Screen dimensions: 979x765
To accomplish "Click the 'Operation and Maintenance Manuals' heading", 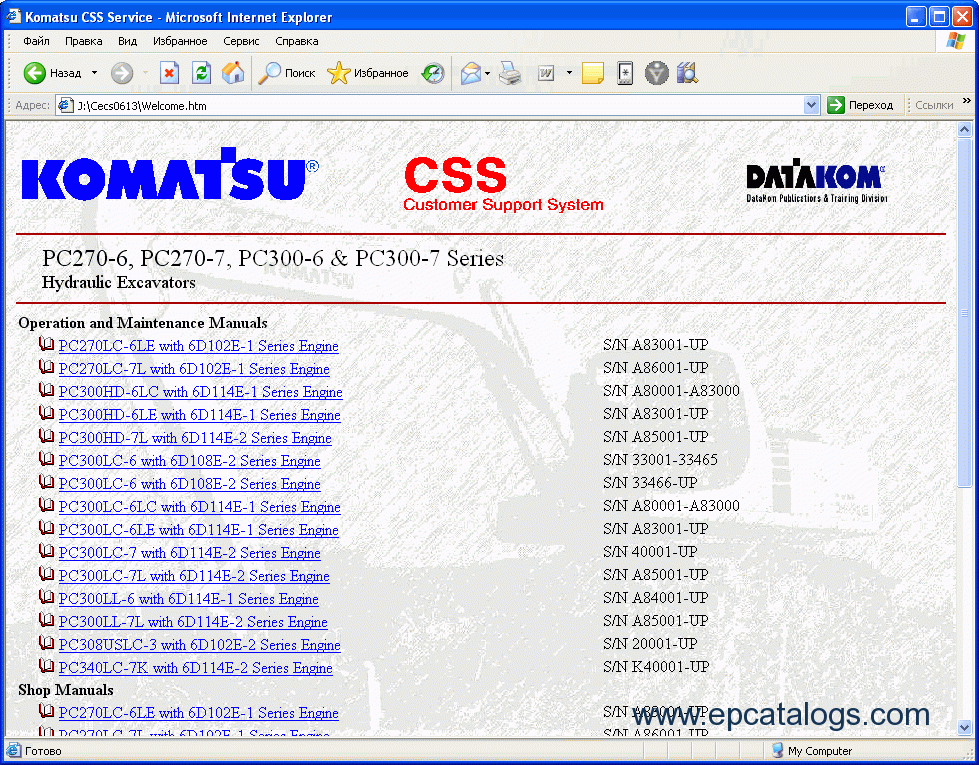I will 143,323.
